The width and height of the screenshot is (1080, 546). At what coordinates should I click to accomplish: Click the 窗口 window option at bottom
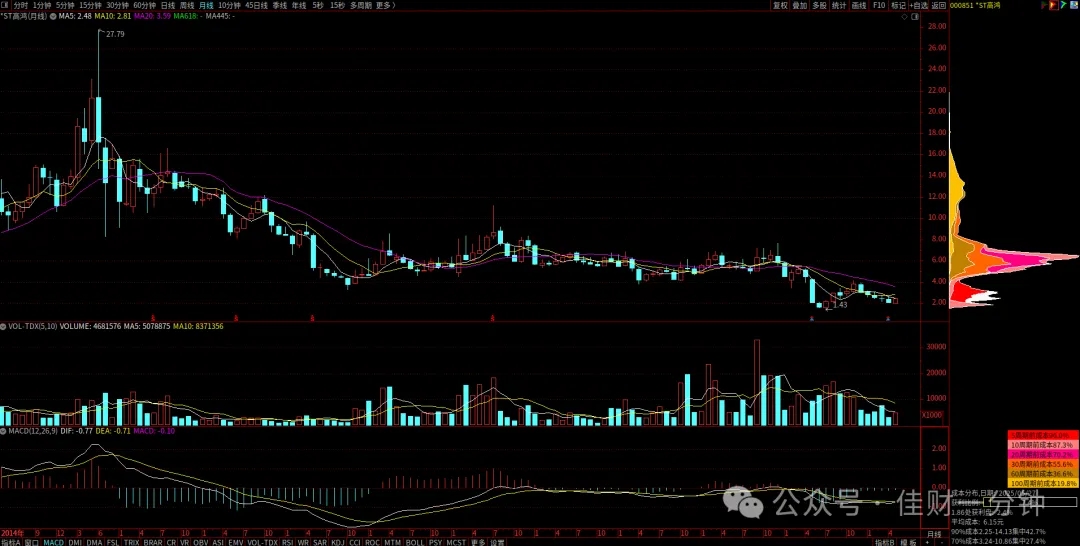pos(32,542)
